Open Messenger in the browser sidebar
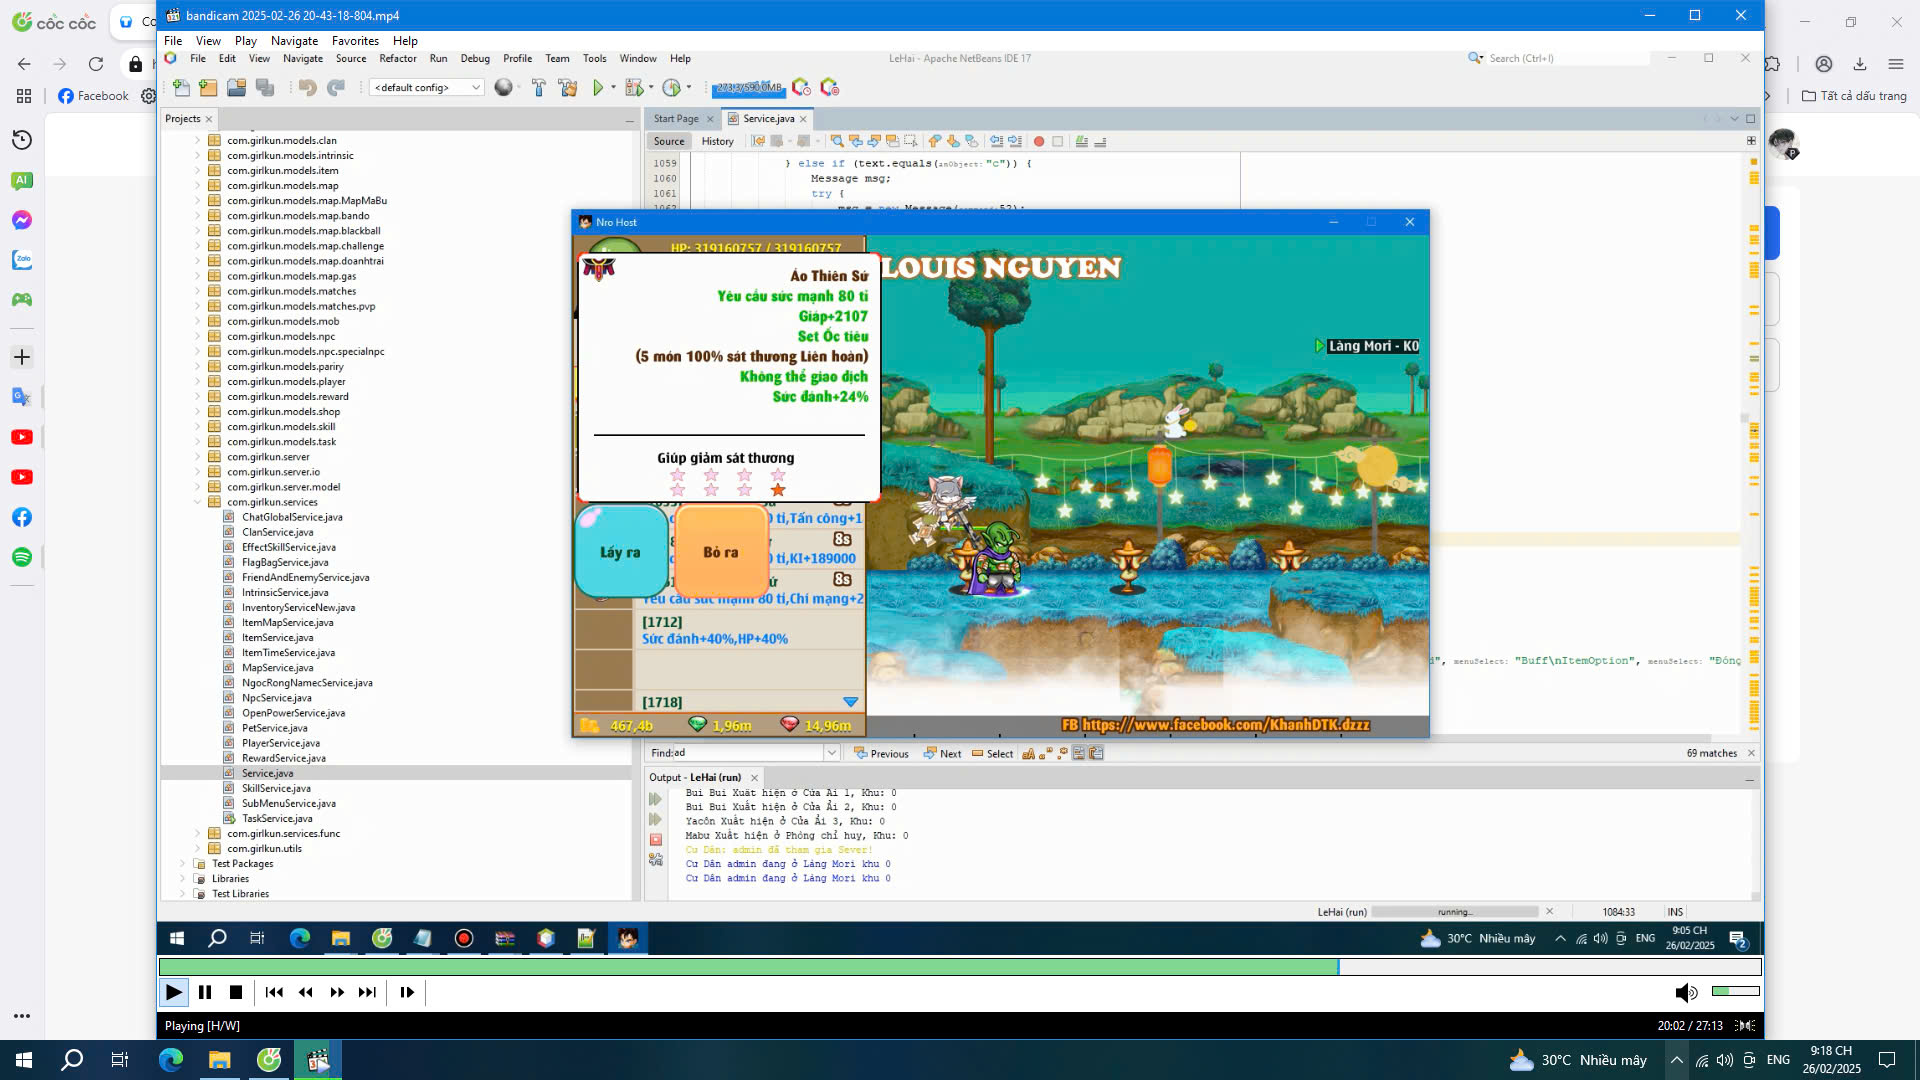This screenshot has height=1080, width=1920. [x=22, y=220]
